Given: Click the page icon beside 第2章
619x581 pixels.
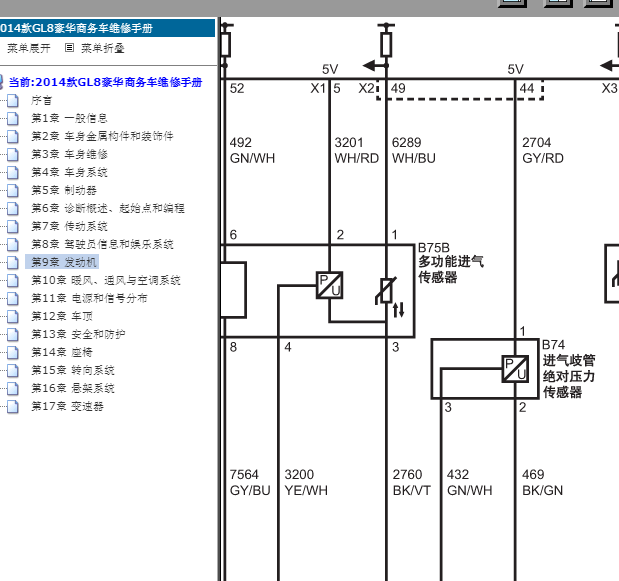Looking at the screenshot, I should [x=13, y=136].
